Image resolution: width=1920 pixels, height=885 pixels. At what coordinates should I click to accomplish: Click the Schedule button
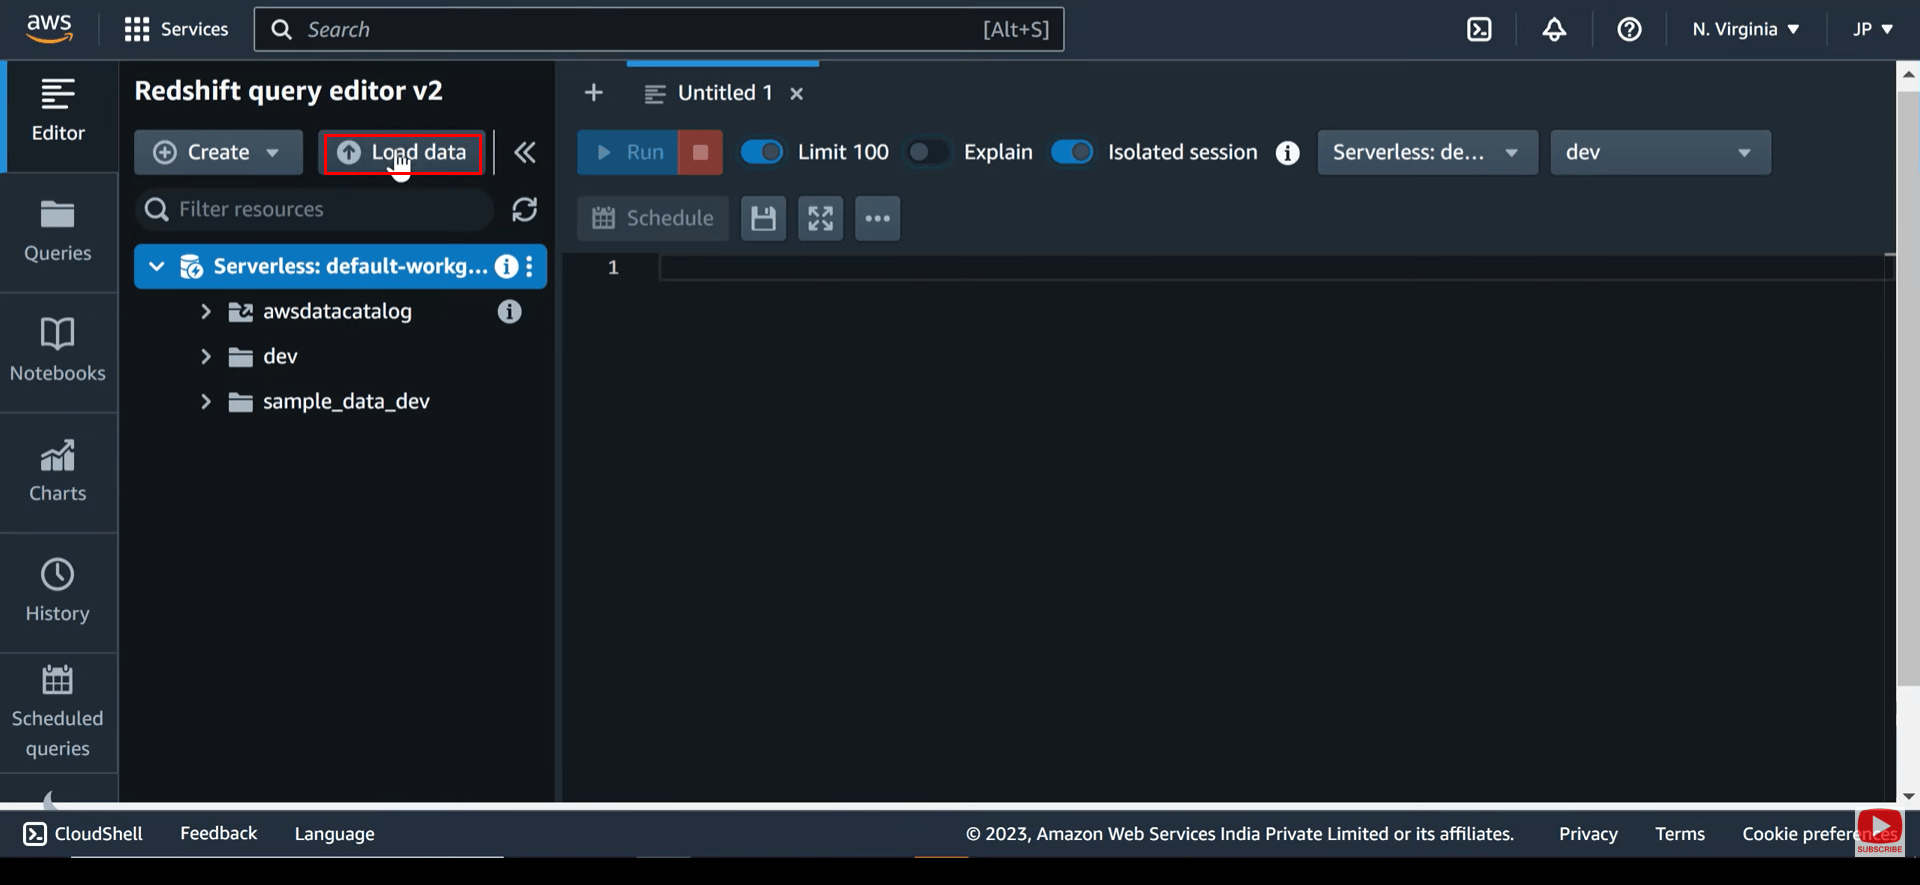pos(653,218)
